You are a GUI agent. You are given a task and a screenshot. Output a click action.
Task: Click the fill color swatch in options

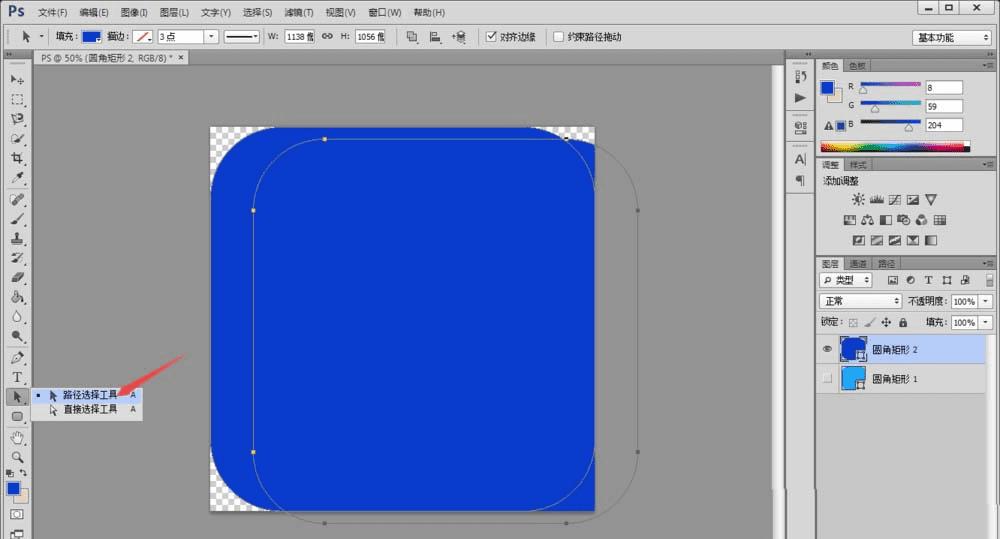tap(91, 36)
